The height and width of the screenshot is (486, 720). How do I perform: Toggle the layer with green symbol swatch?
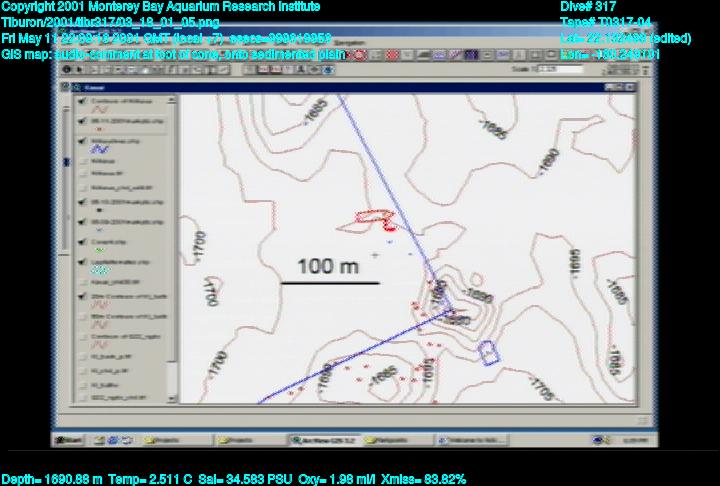(x=83, y=242)
